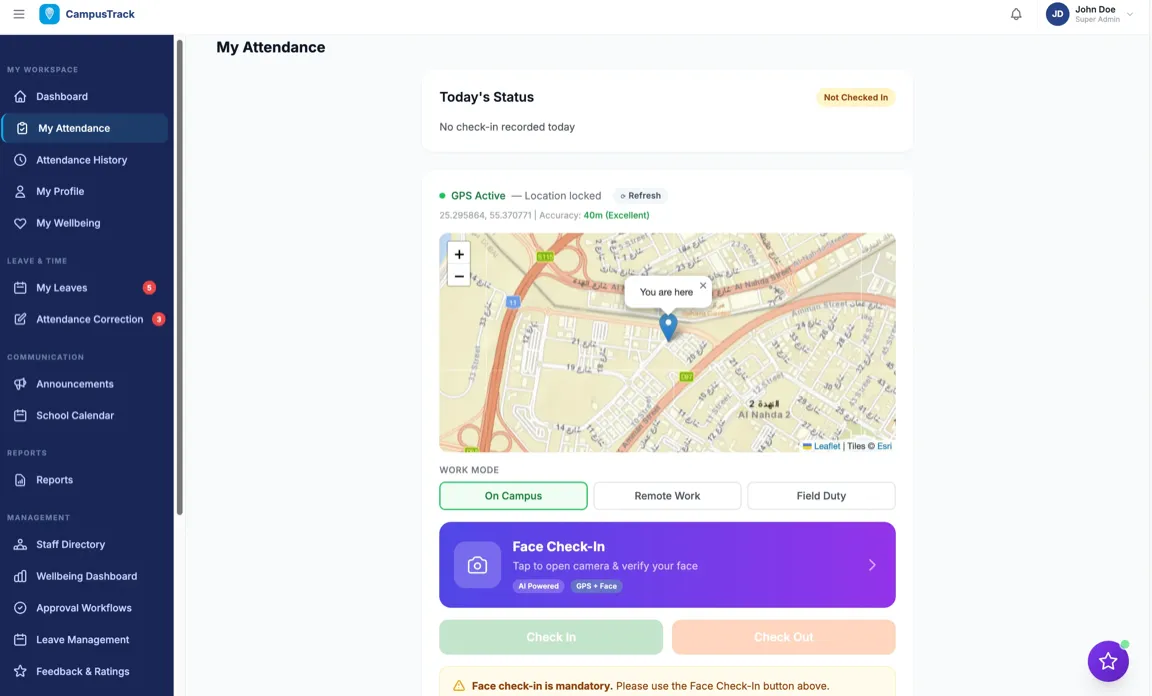
Task: Click the camera icon in Face Check-In
Action: [x=477, y=565]
